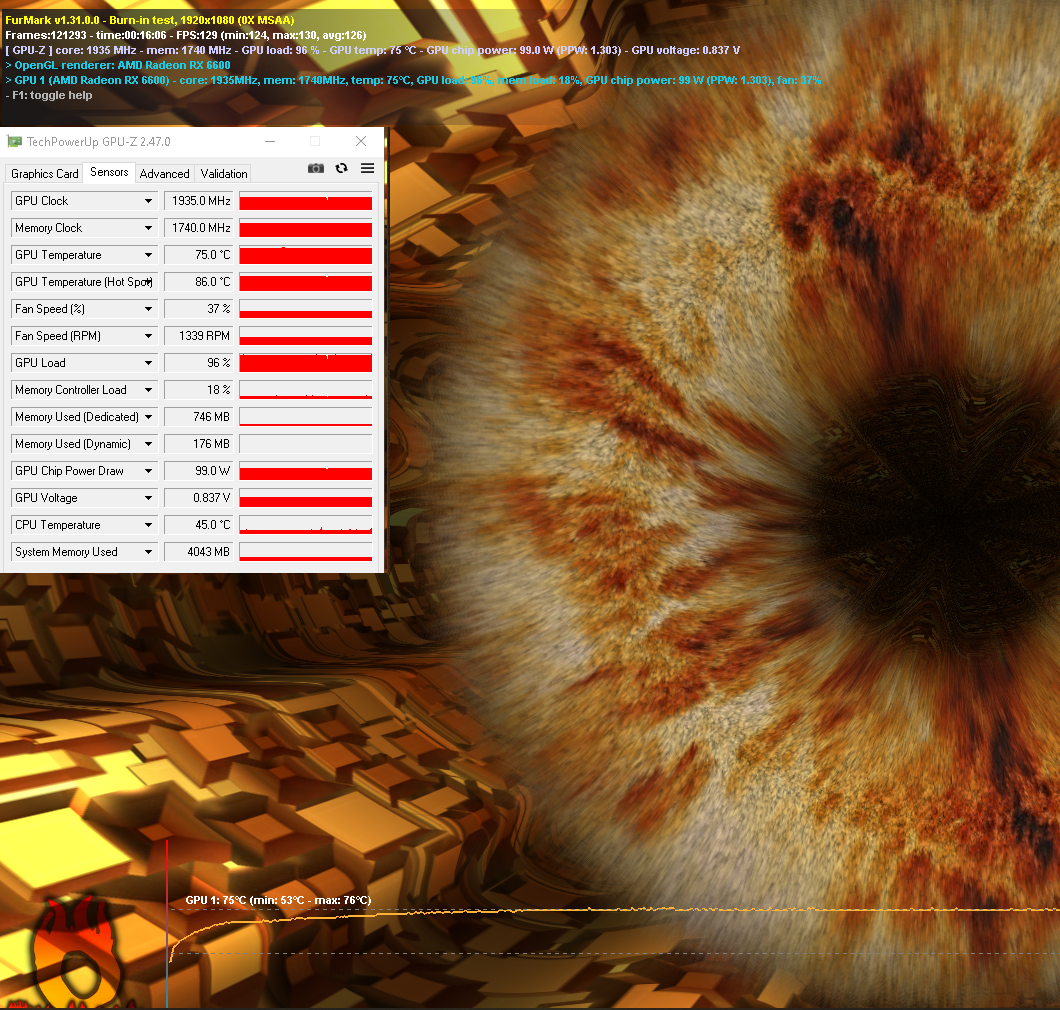This screenshot has width=1060, height=1010.
Task: Click the OpenGL renderer line in FurMark overlay
Action: point(118,65)
